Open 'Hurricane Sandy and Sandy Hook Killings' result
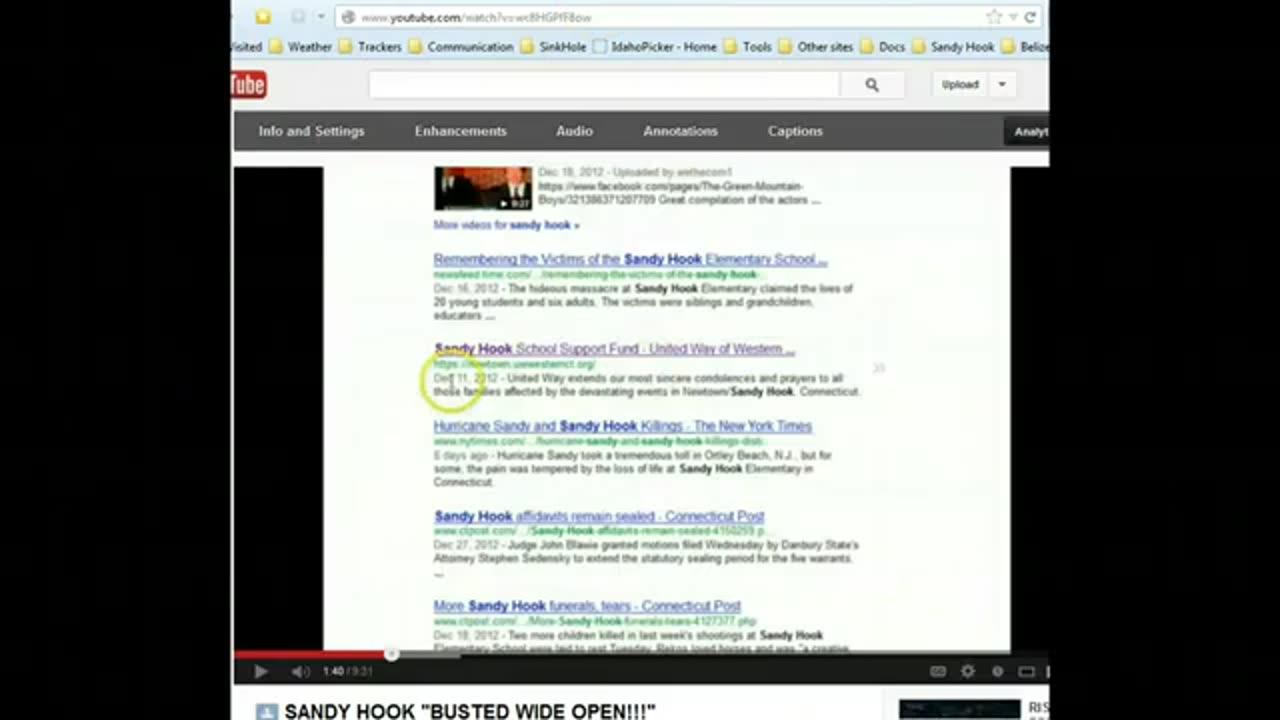 point(622,426)
